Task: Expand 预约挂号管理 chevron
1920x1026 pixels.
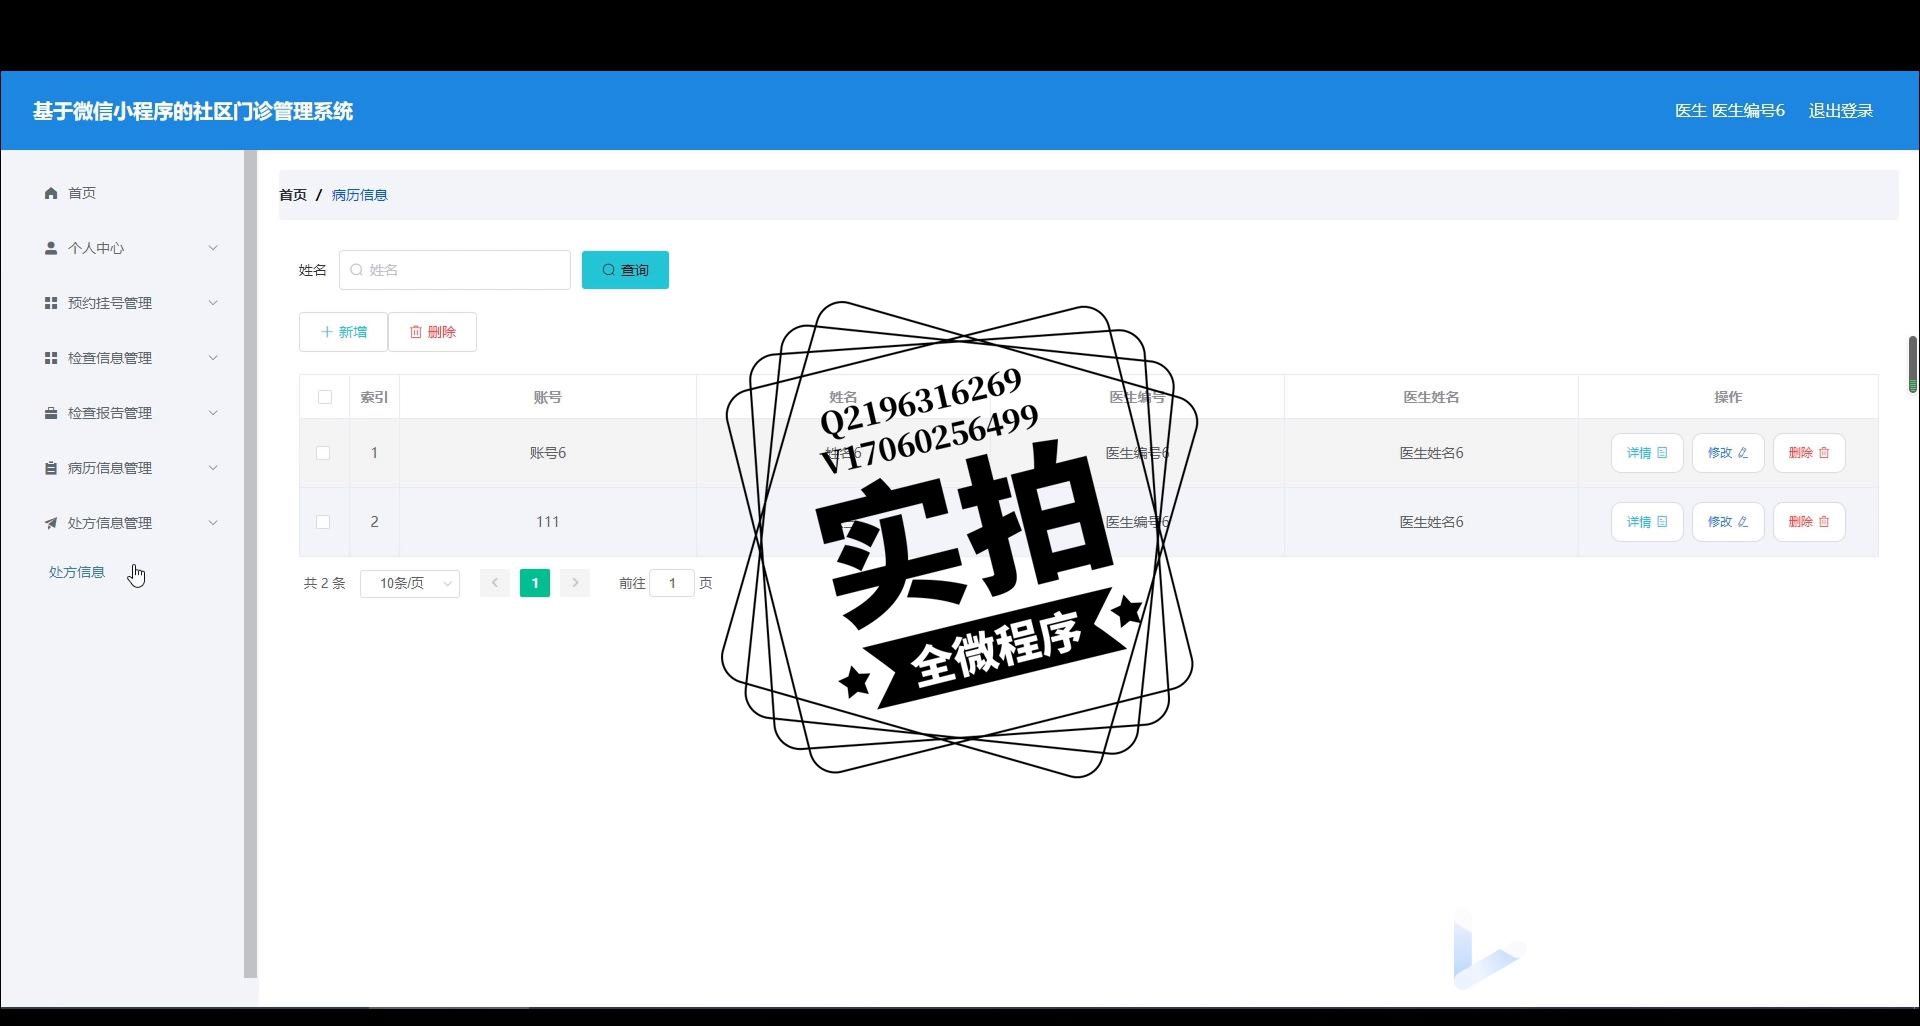Action: pos(213,303)
